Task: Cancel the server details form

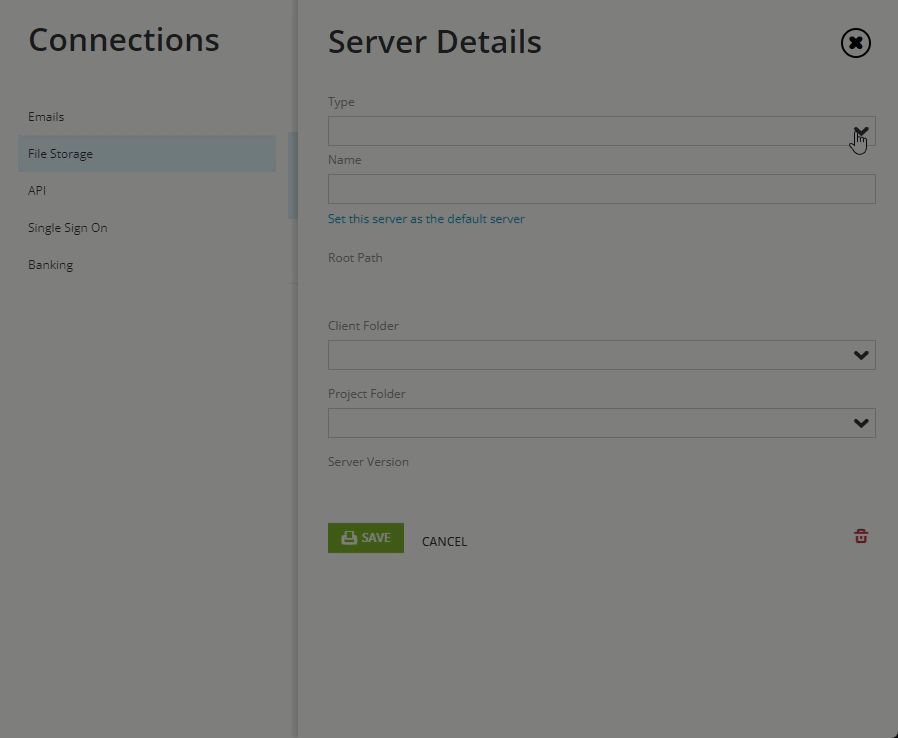Action: (444, 542)
